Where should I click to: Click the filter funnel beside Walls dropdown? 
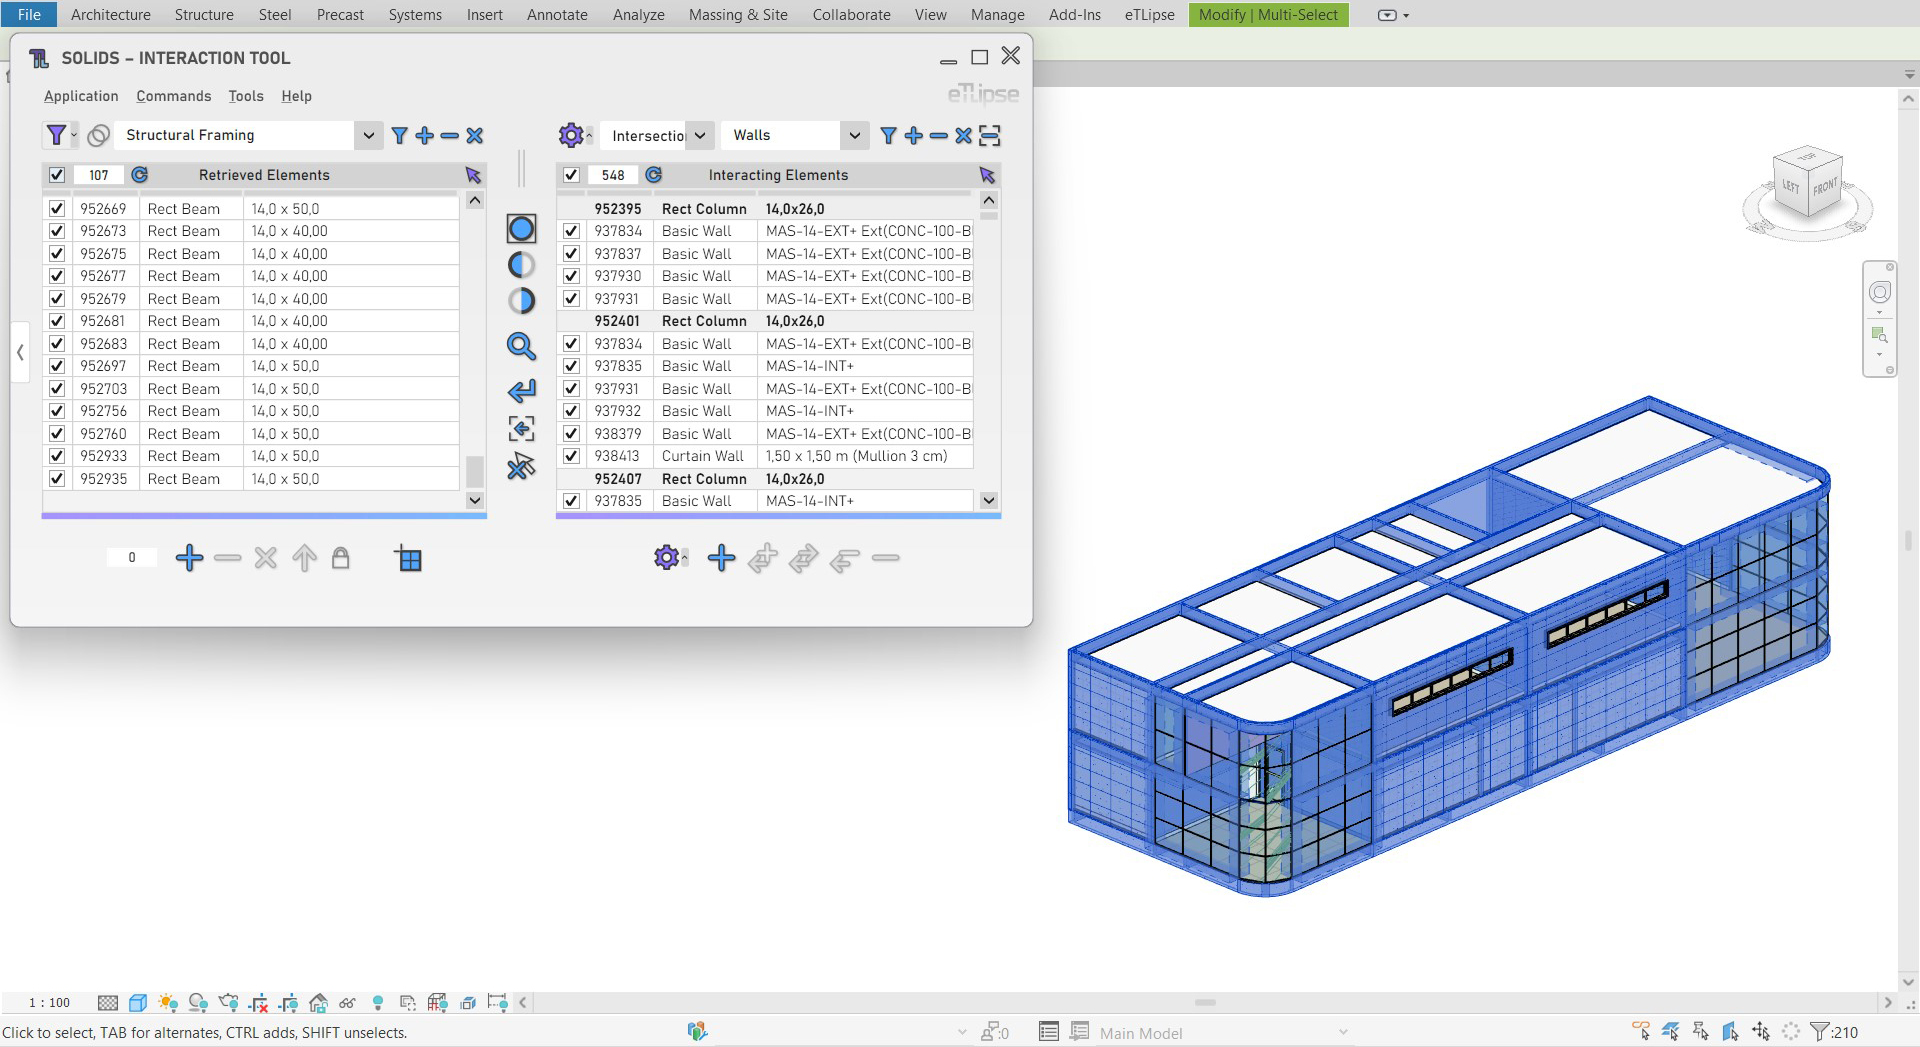(888, 135)
